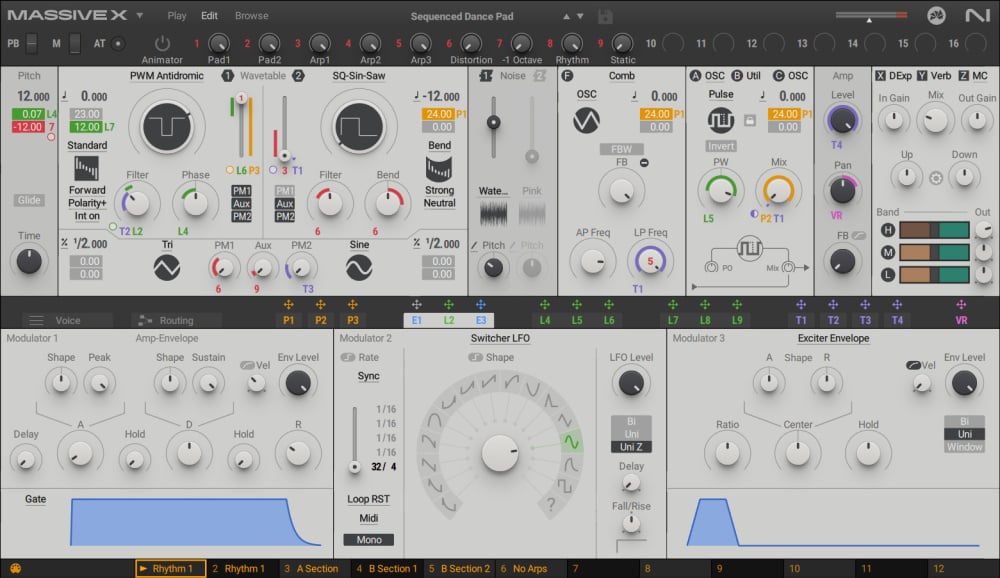The width and height of the screenshot is (1000, 578).
Task: Click the L4 modulation drag handle icon
Action: [545, 305]
